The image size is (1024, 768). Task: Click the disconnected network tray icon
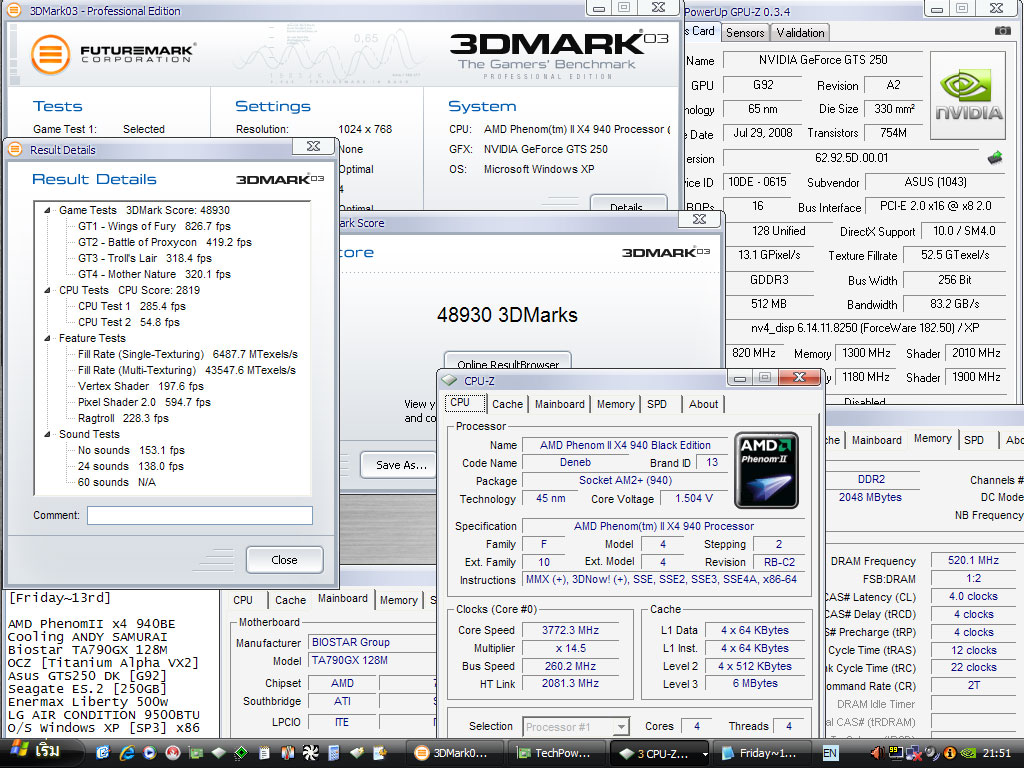[914, 753]
